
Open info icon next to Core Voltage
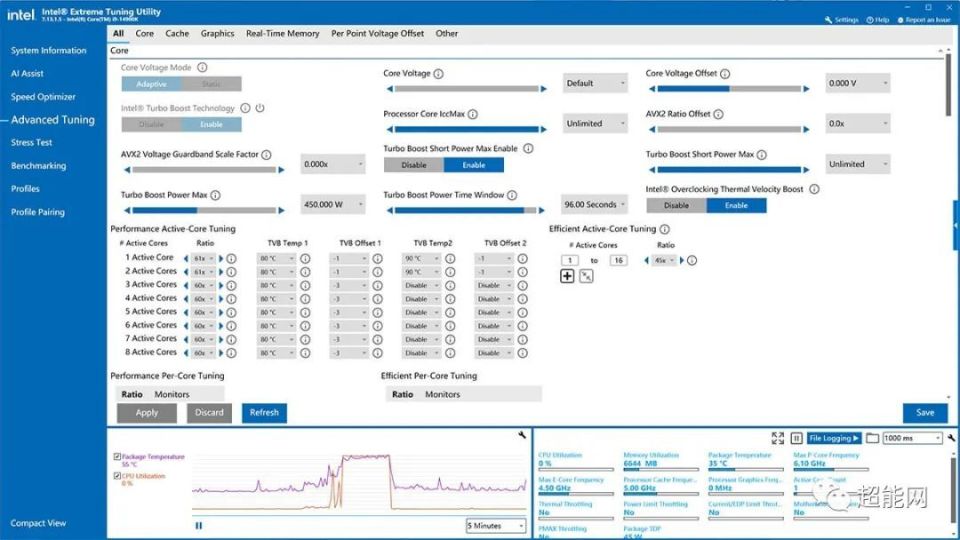[x=438, y=73]
